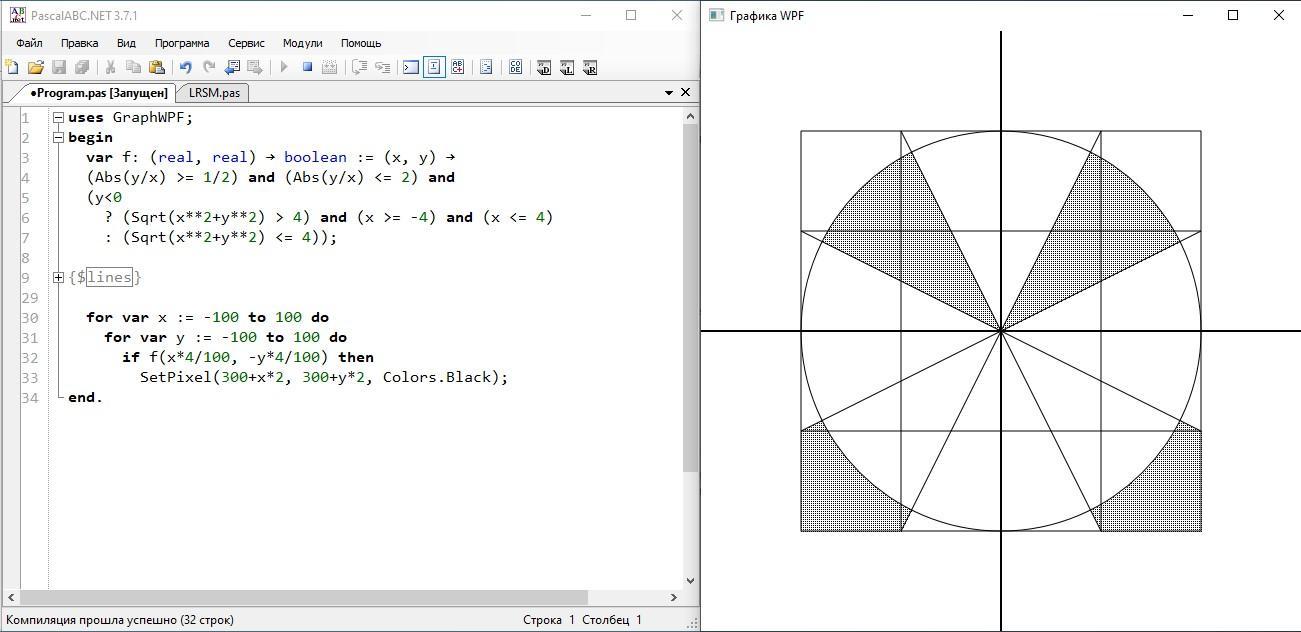This screenshot has height=632, width=1301.
Task: Expand the collapsed $lines region
Action: 58,277
